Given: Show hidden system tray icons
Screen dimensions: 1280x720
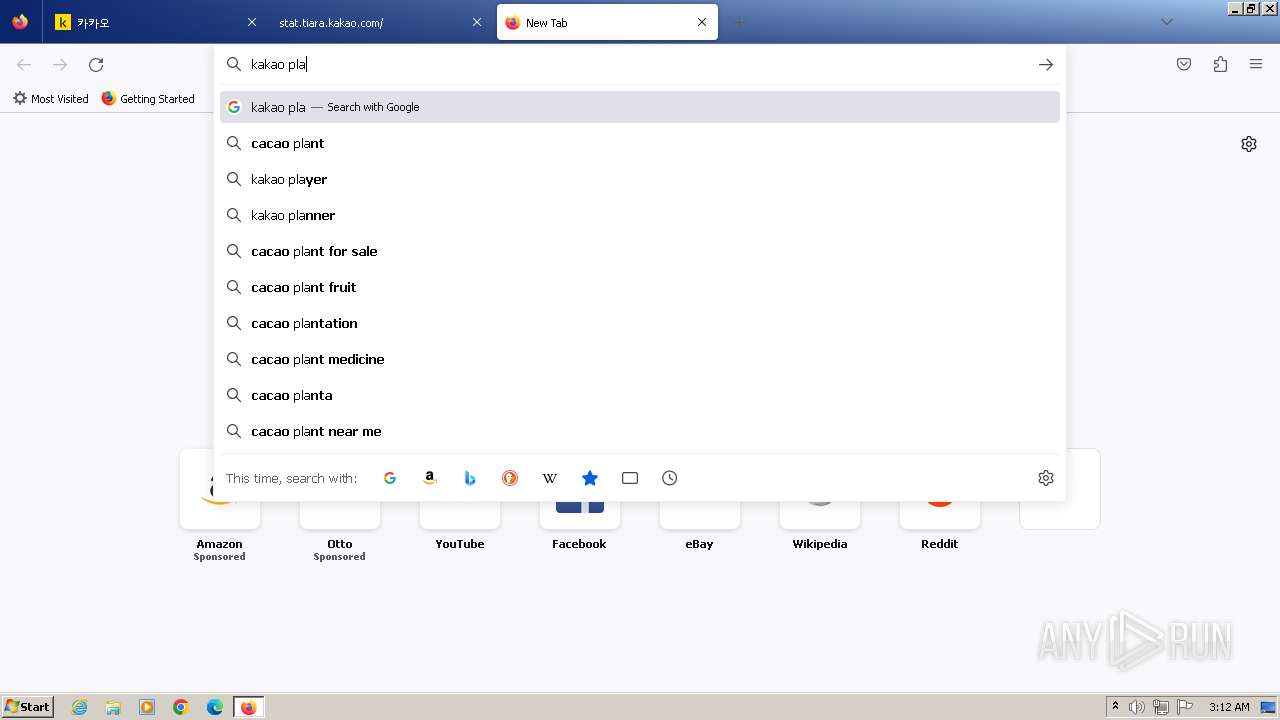Looking at the screenshot, I should (x=1115, y=707).
